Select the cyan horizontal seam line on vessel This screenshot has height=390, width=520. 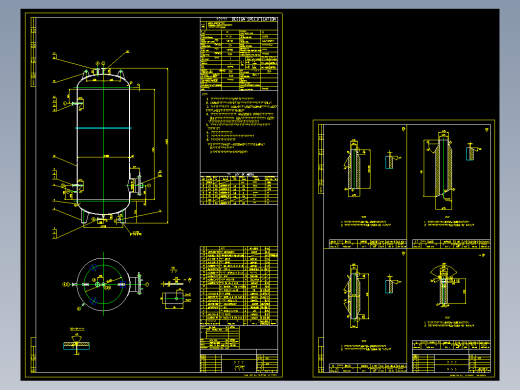(103, 128)
